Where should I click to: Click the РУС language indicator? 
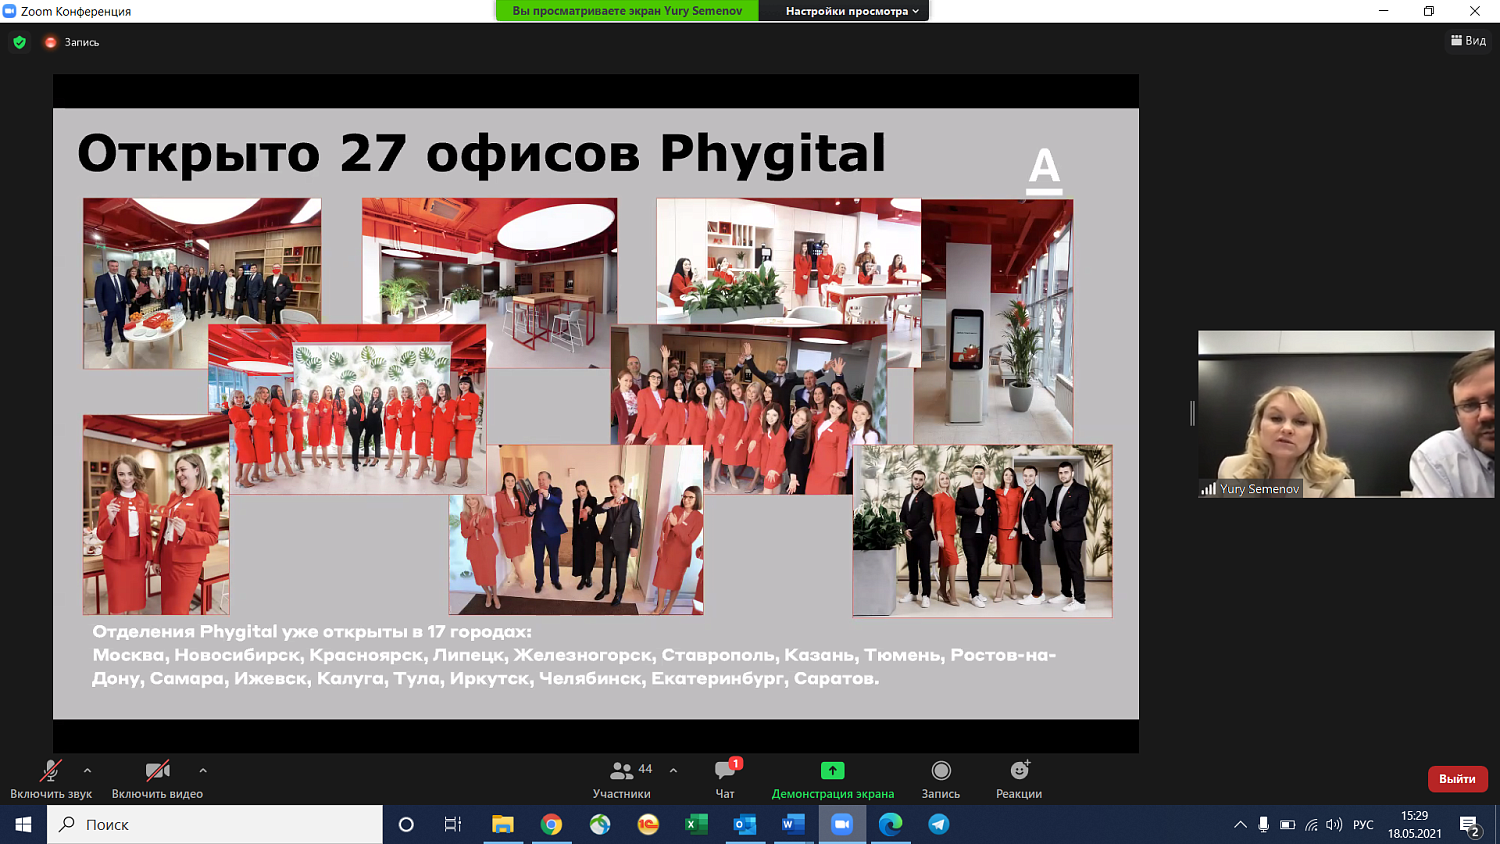pos(1363,825)
